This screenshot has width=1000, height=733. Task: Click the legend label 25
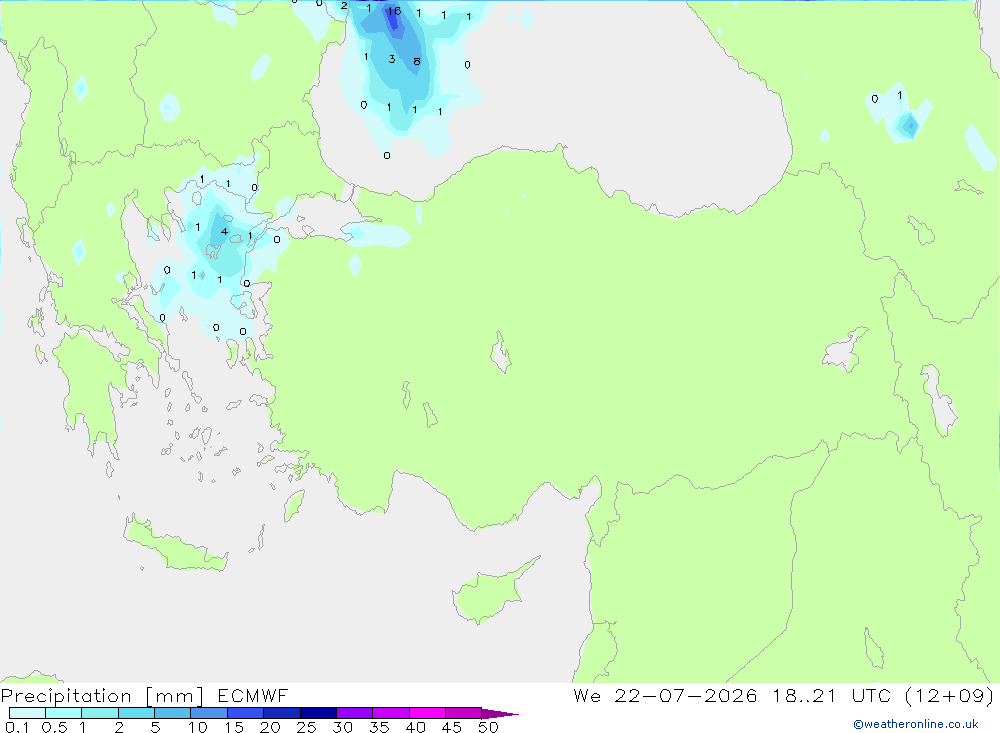pos(306,727)
